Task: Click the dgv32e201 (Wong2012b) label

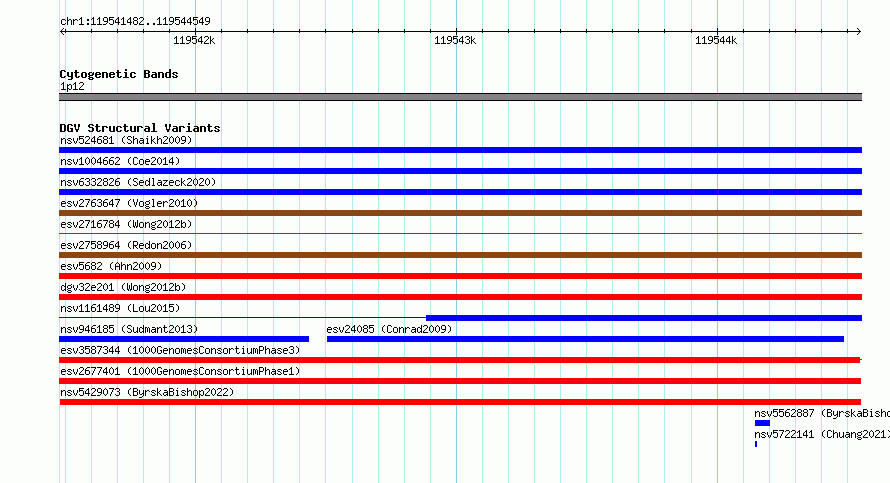Action: tap(123, 287)
